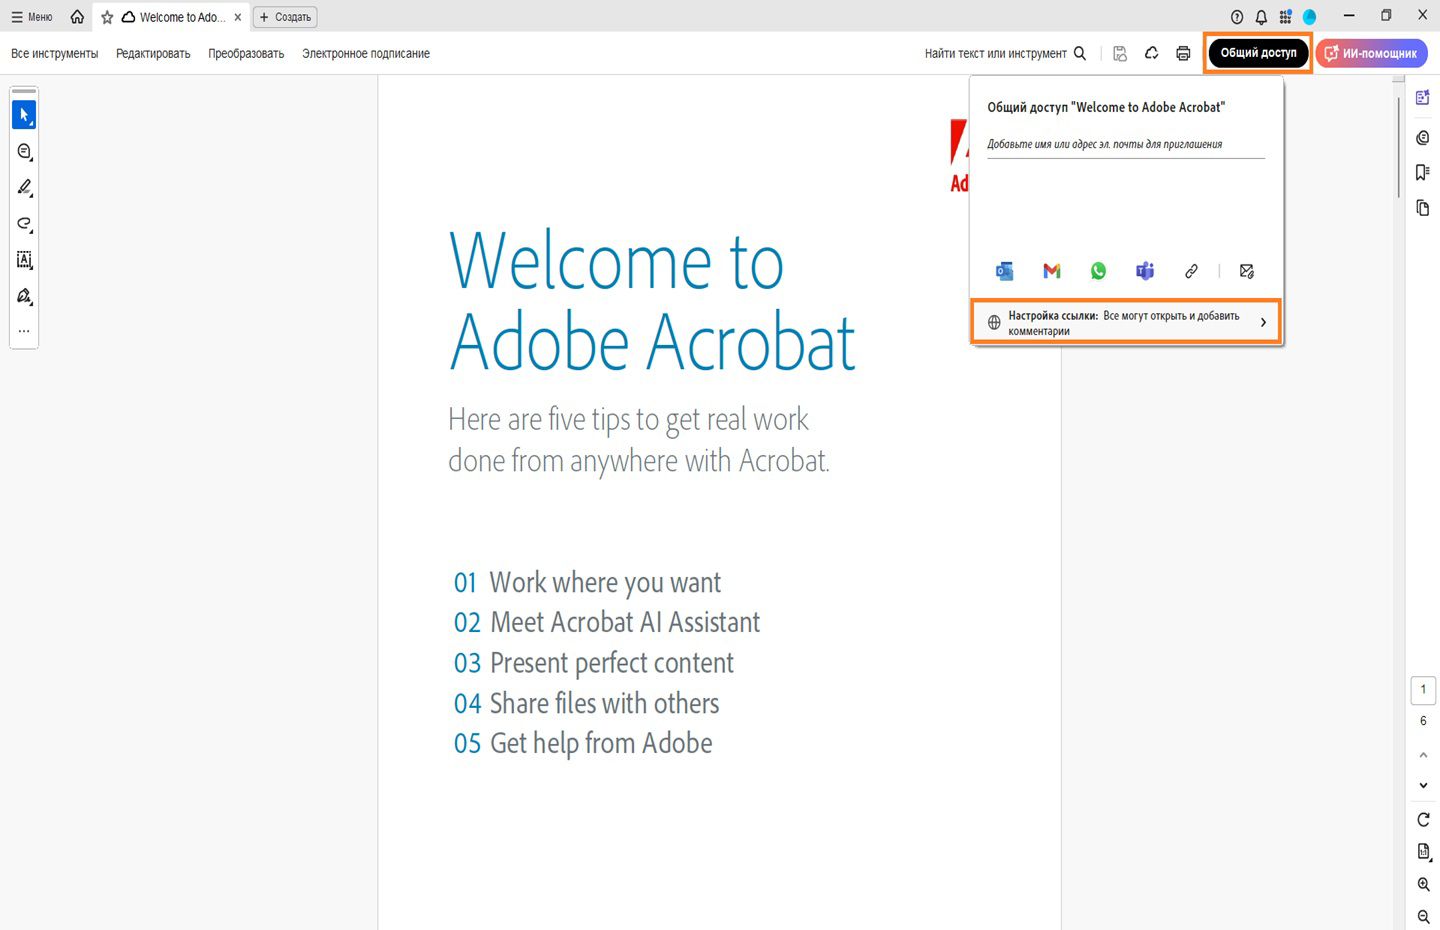Open the ИИ-помощник button

click(1371, 54)
